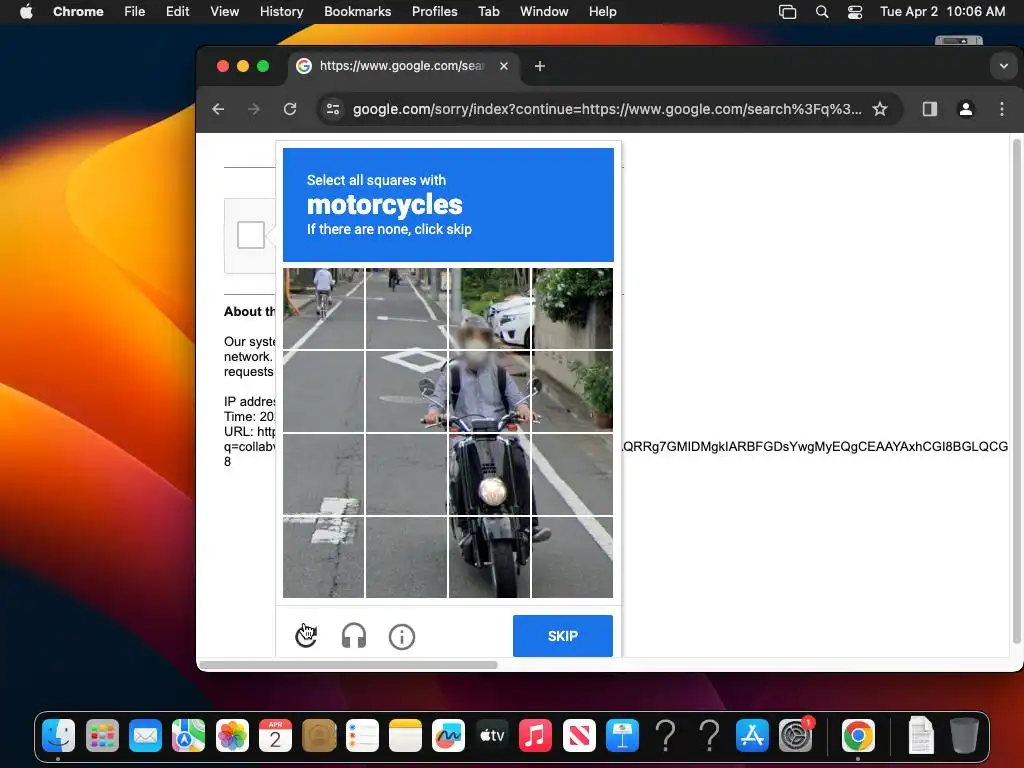Open the Tab menu

(x=488, y=11)
